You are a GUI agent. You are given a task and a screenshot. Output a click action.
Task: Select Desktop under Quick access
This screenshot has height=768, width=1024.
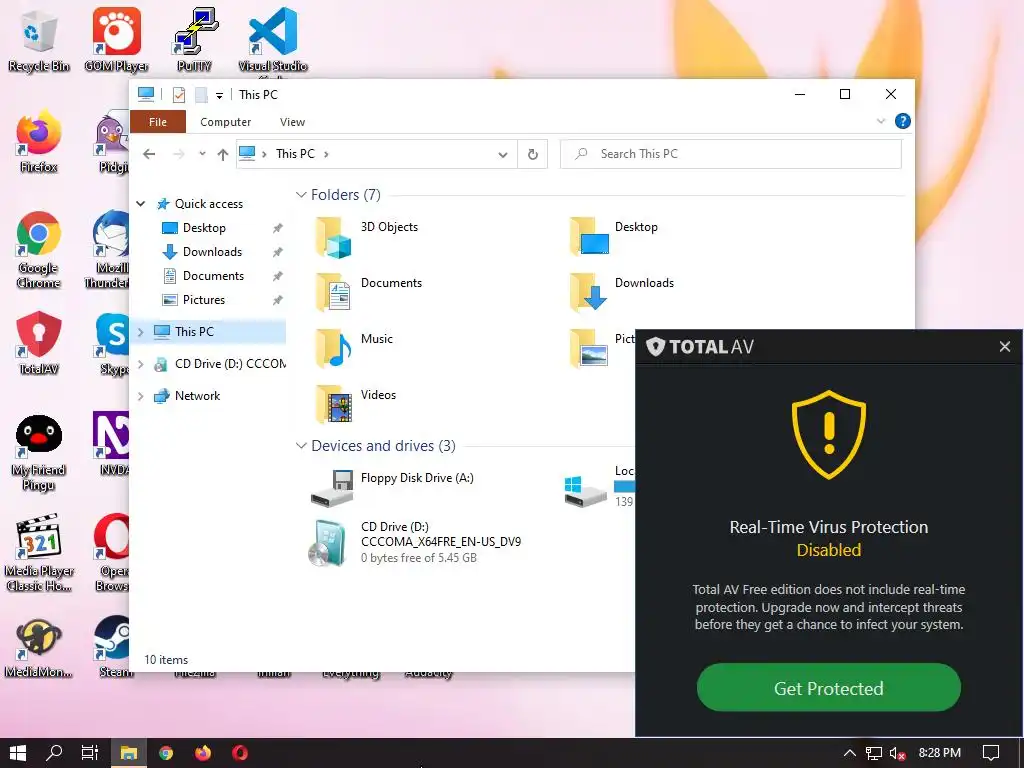(204, 228)
